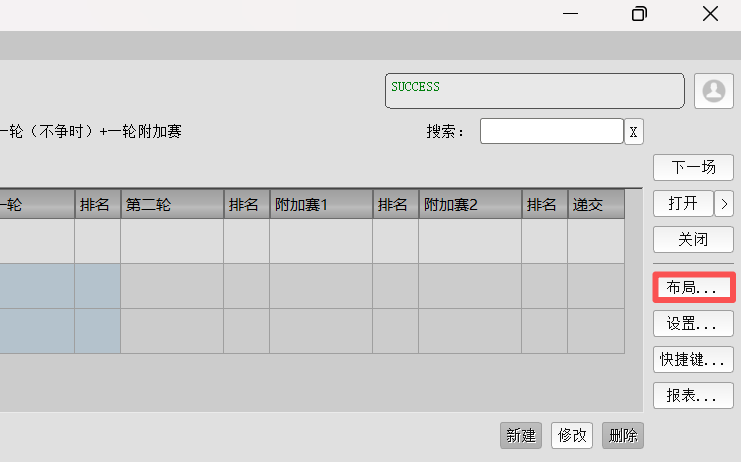Open the 报表... reports dialog
Viewport: 741px width, 462px height.
pos(693,396)
